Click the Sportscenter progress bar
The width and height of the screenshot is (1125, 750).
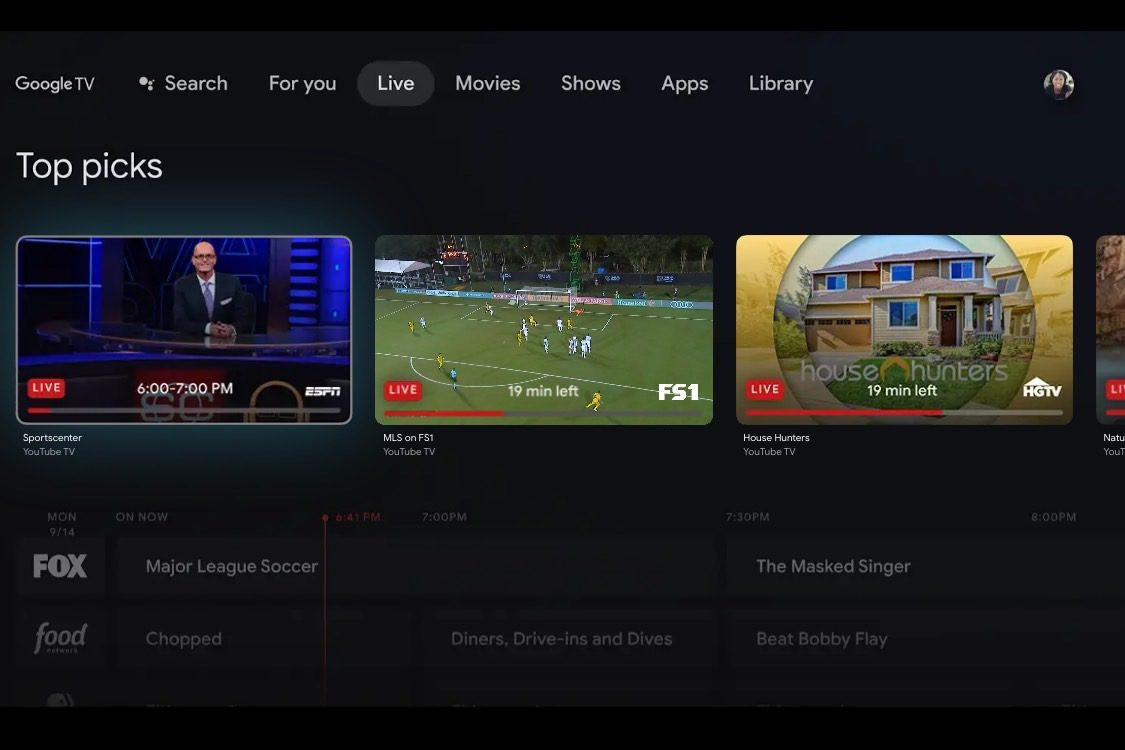pos(184,411)
